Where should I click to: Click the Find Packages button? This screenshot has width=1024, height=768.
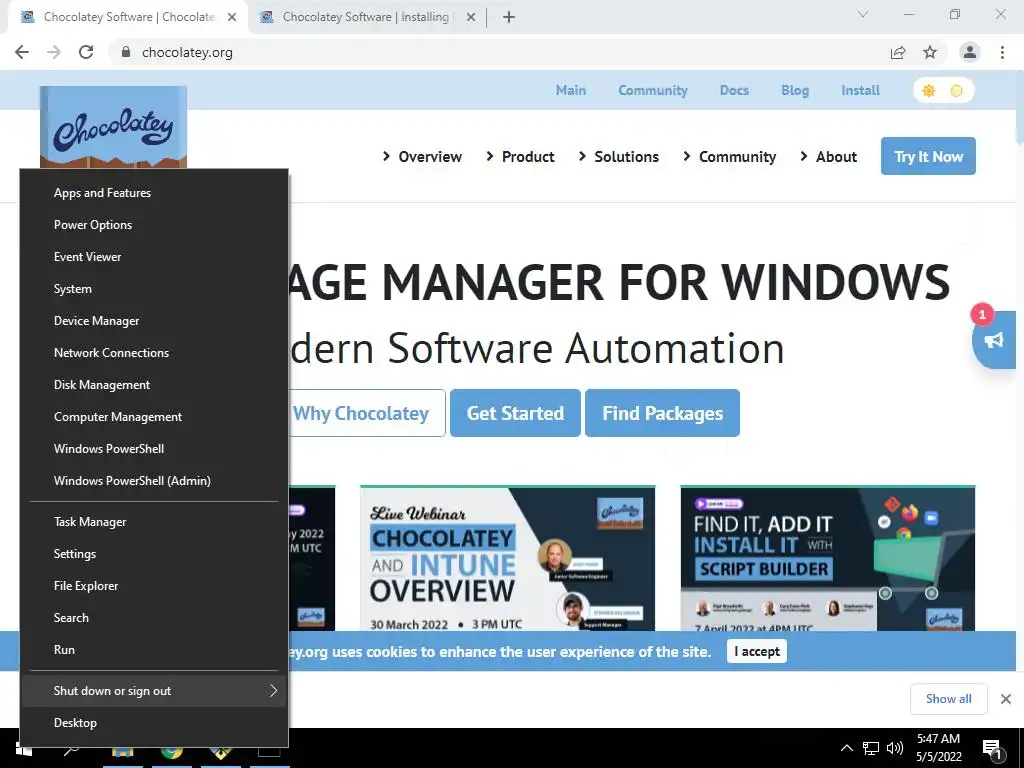(662, 413)
